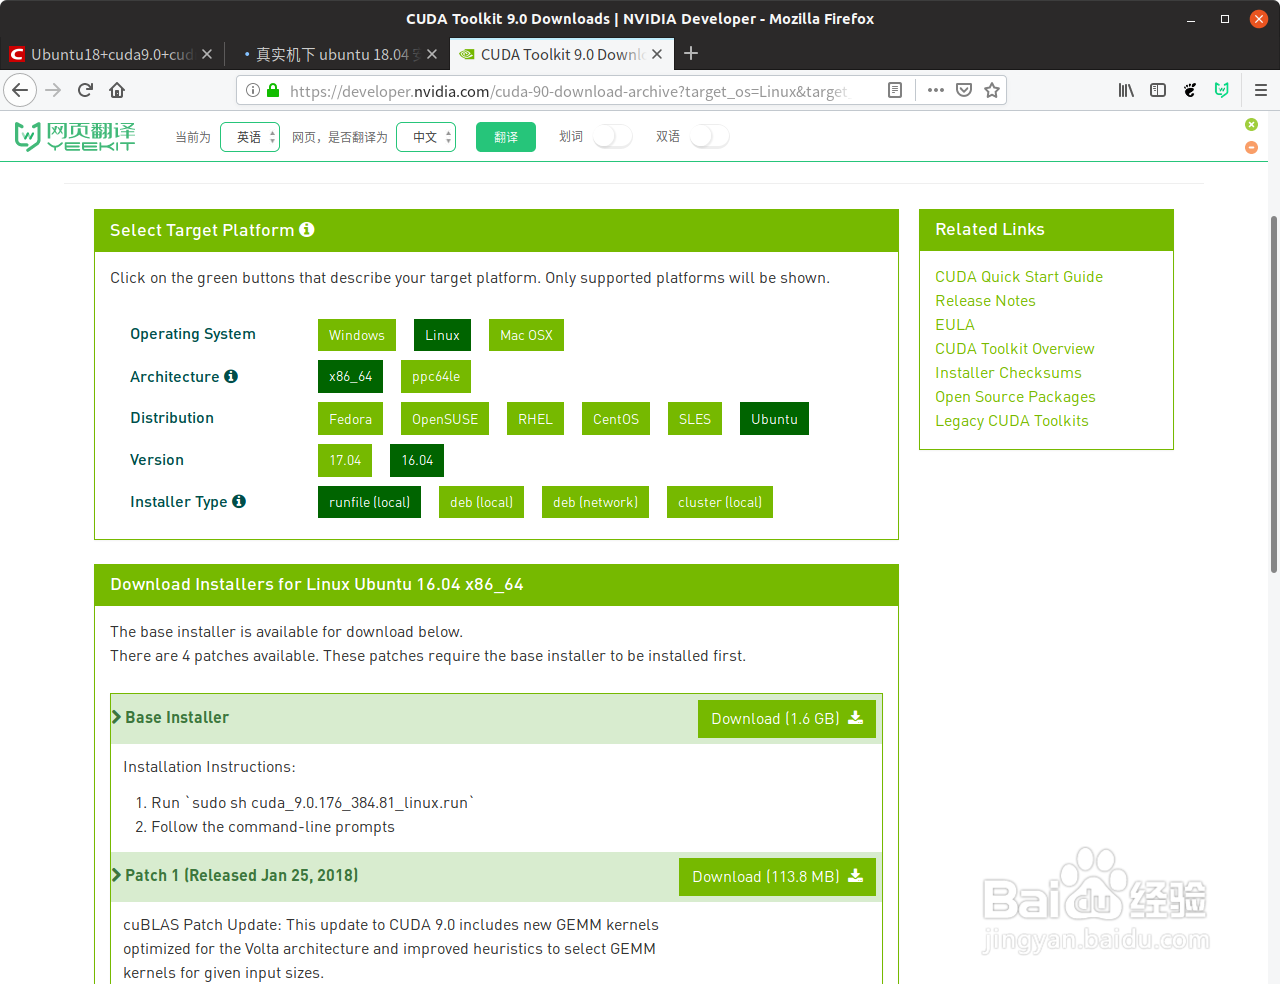
Task: Show sidebars button in toolbar
Action: click(x=1158, y=90)
